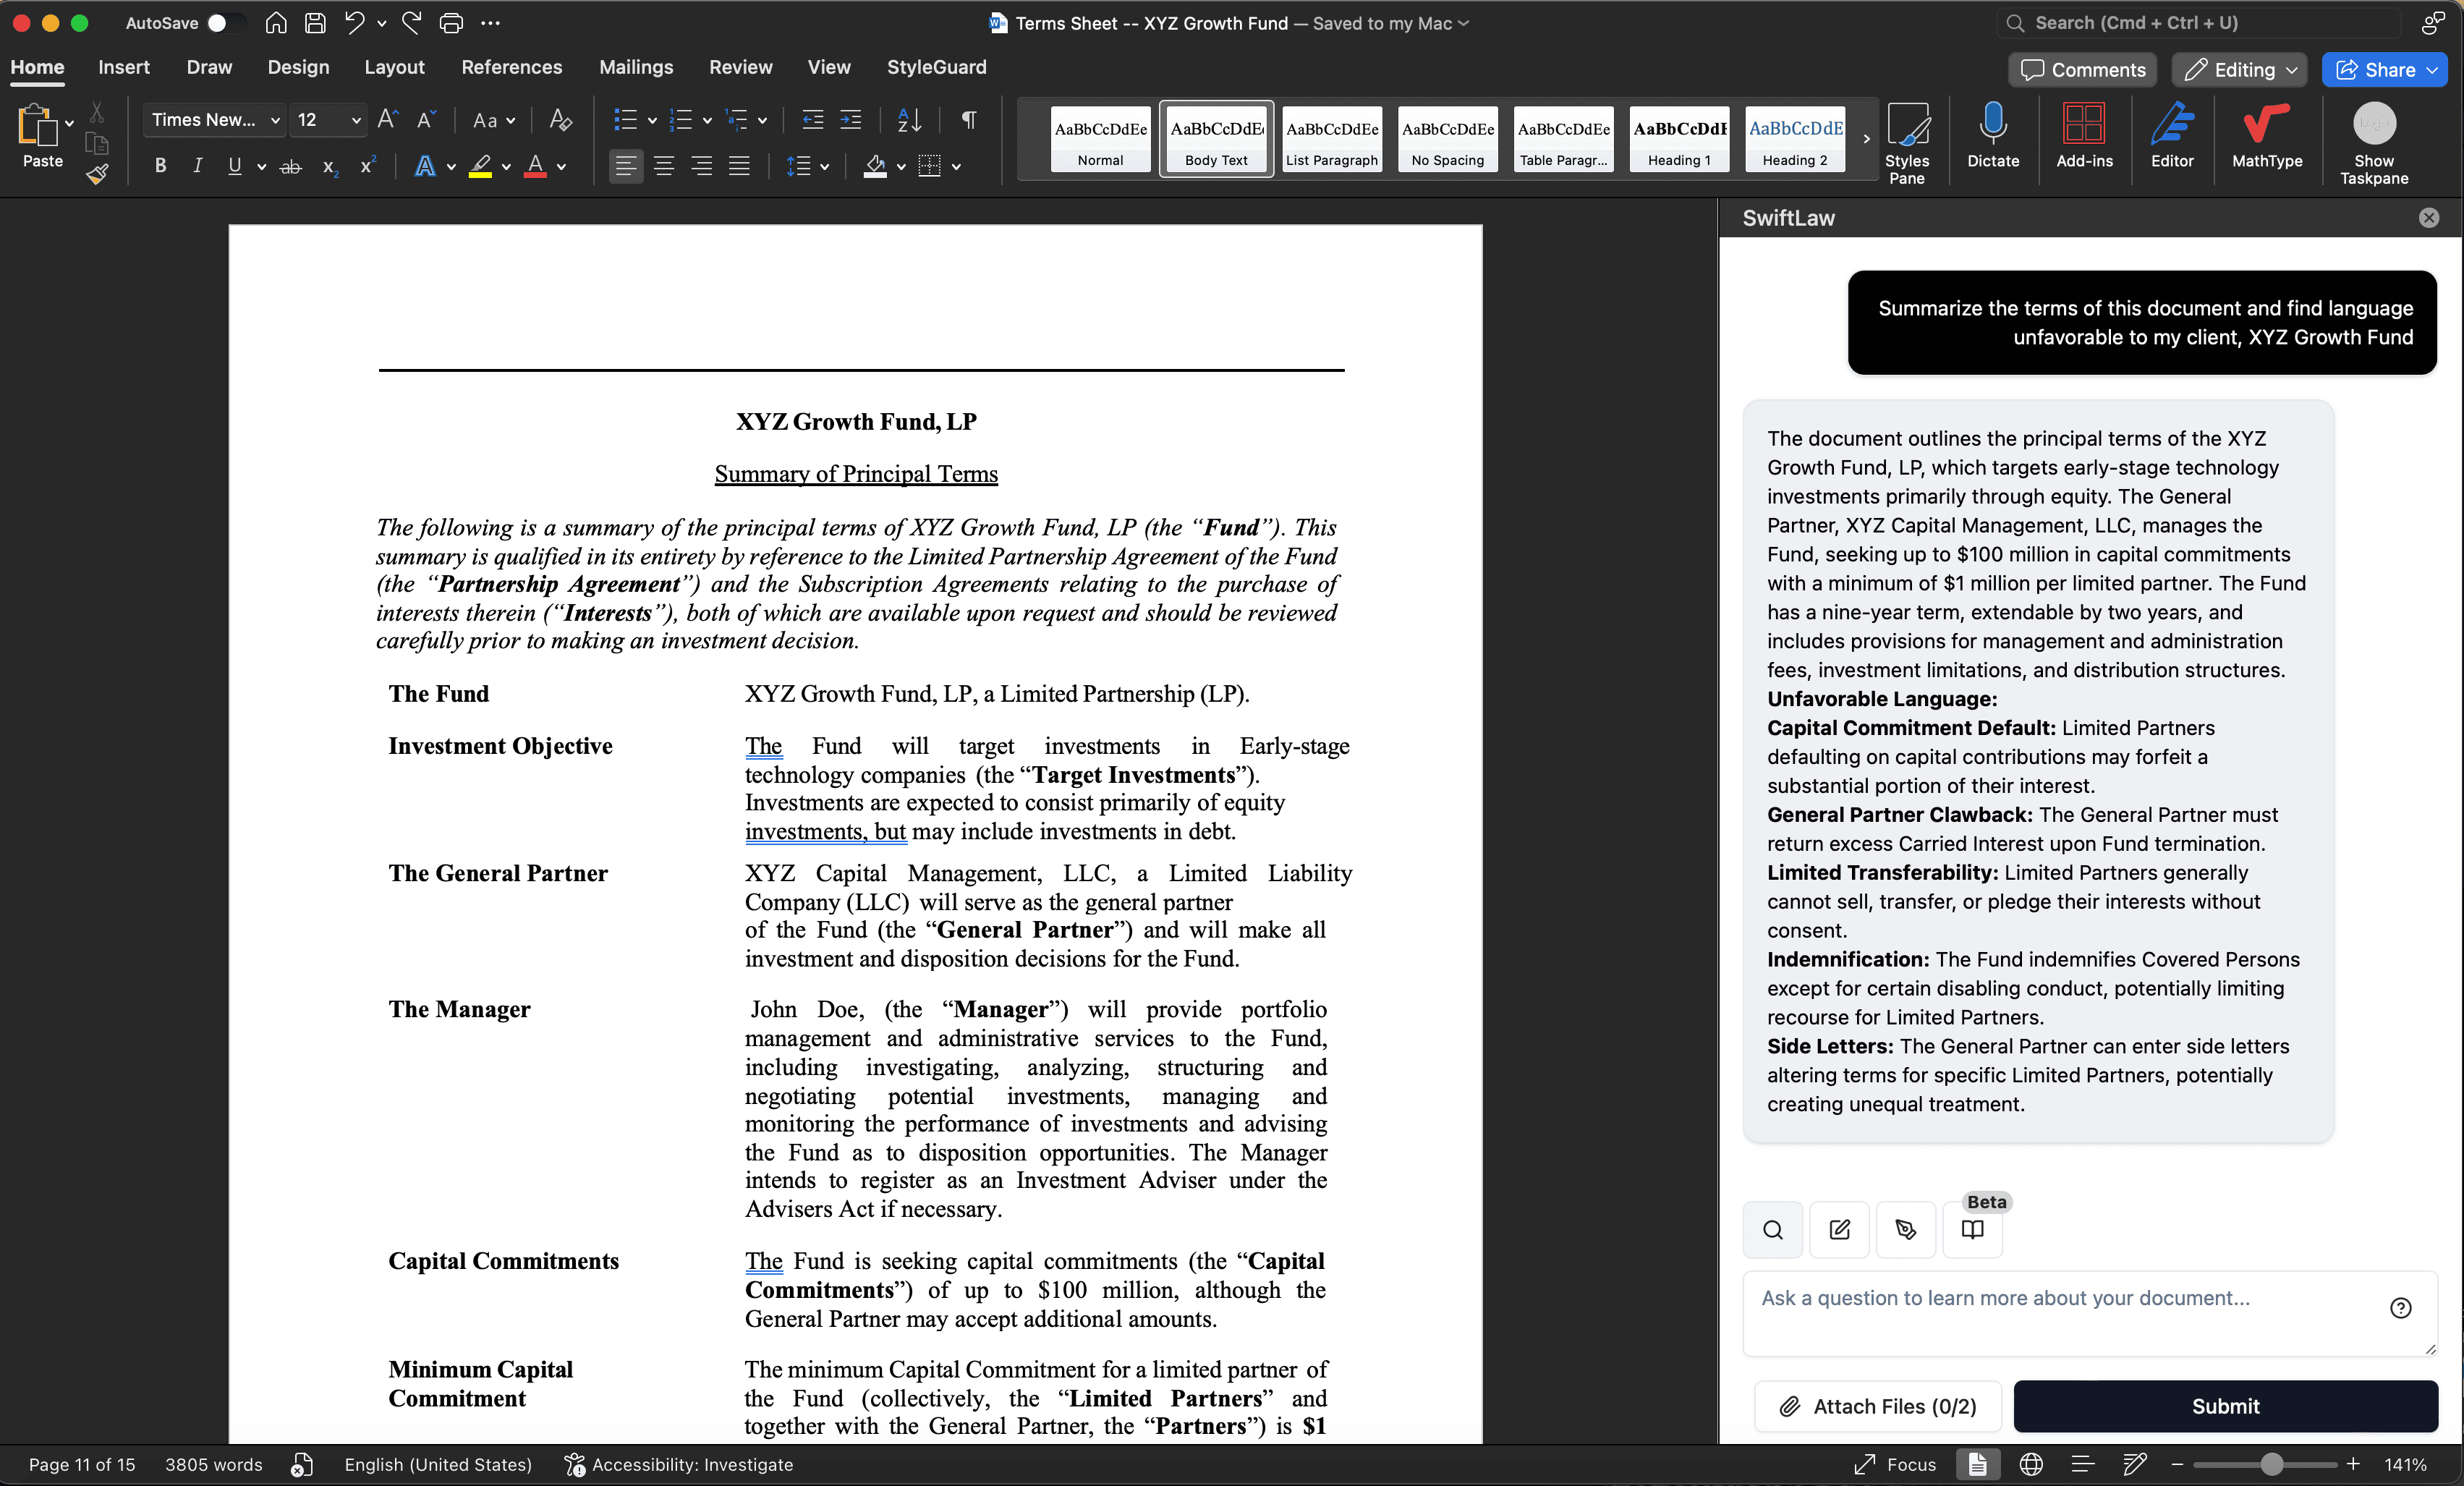Switch to Web Layout view
This screenshot has width=2464, height=1486.
2031,1464
